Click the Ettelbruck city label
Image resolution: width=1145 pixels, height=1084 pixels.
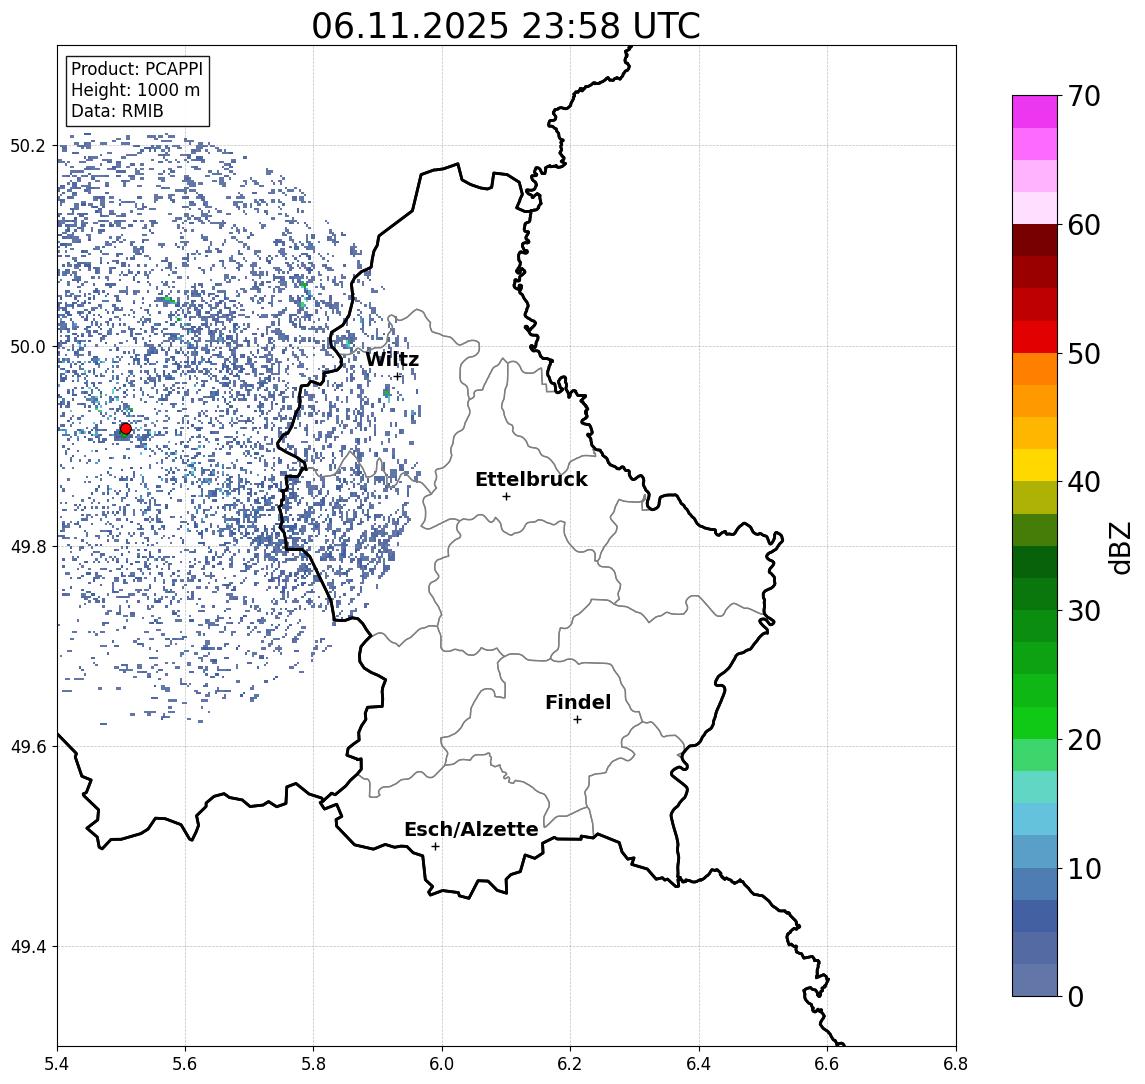(x=531, y=479)
